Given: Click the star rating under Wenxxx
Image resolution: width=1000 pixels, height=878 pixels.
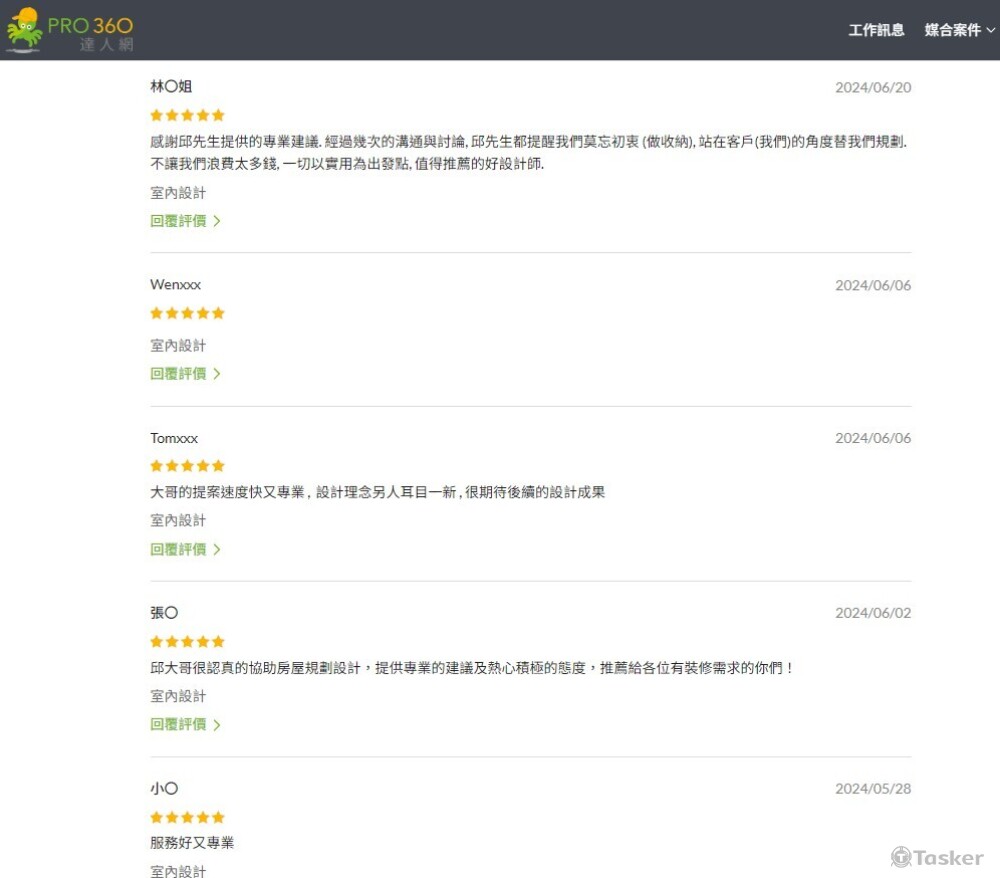Looking at the screenshot, I should pos(187,313).
